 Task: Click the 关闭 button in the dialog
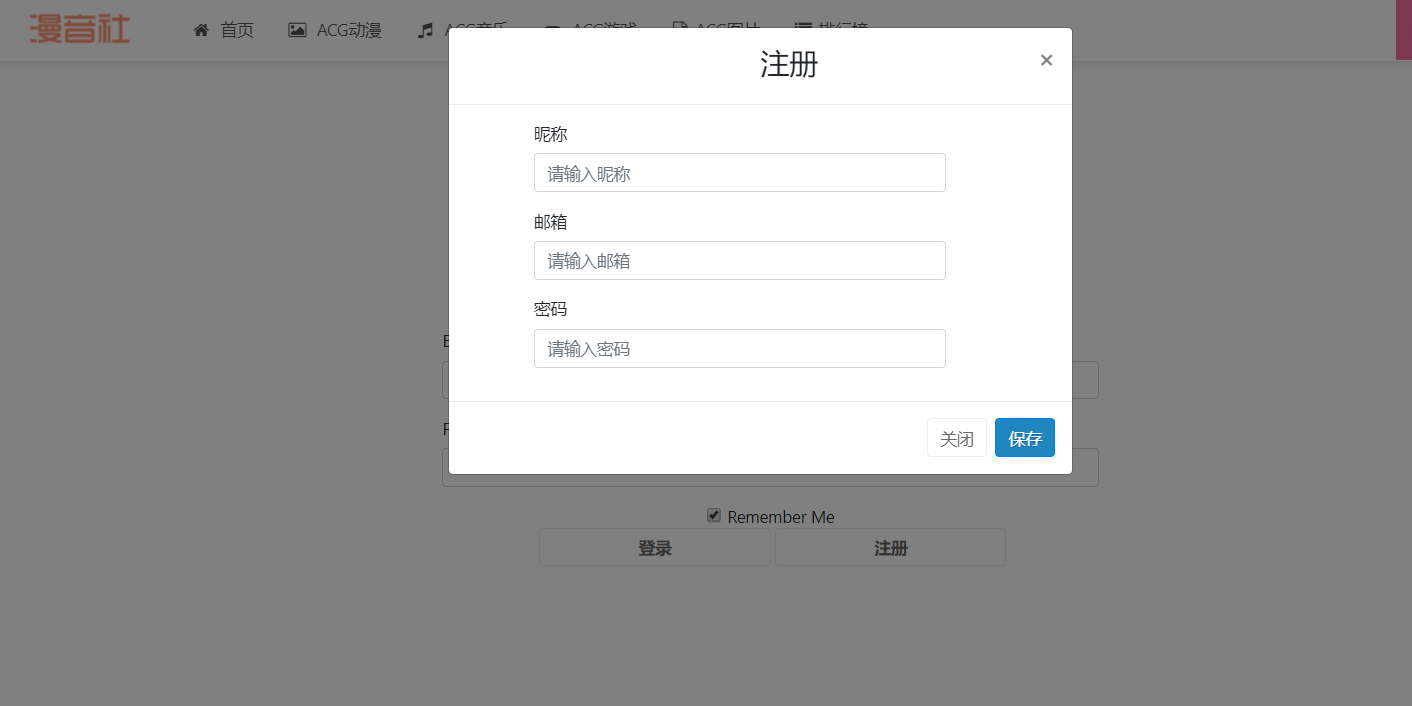click(x=956, y=438)
